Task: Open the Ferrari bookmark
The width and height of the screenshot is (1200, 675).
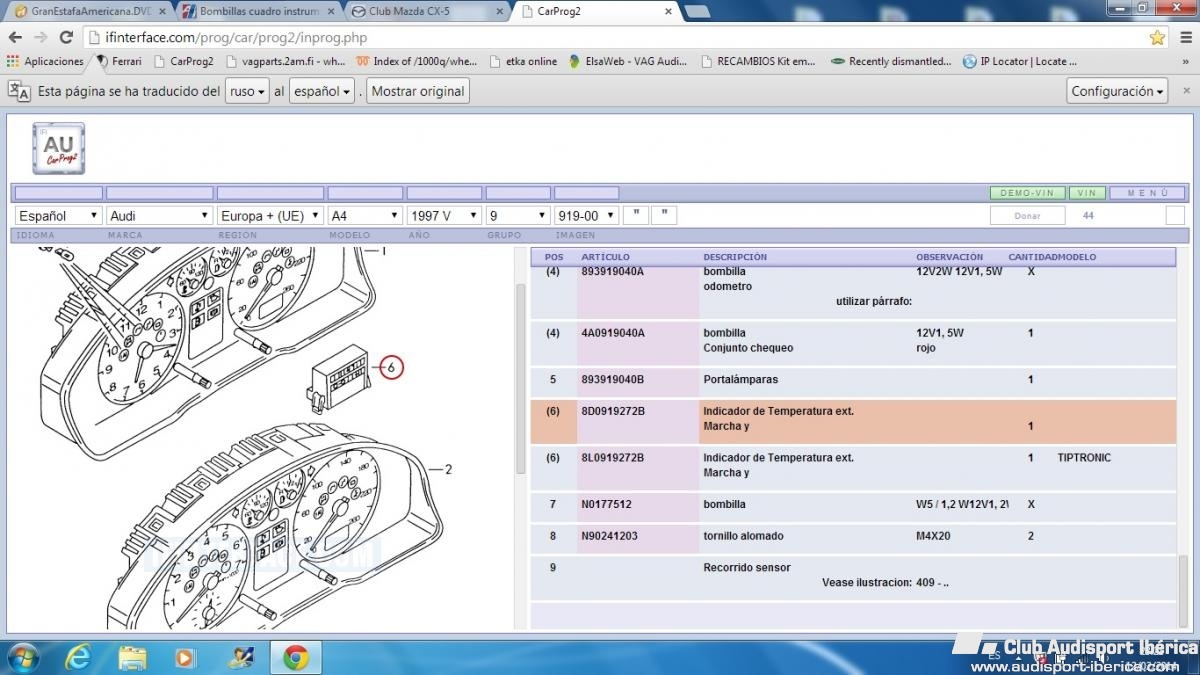Action: [118, 61]
